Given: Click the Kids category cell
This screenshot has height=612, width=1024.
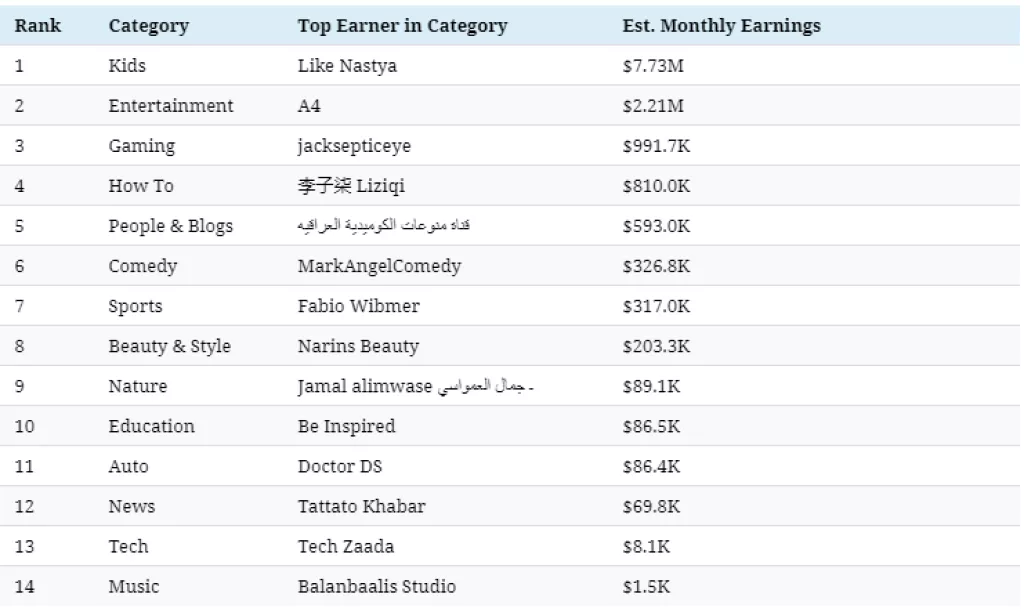Looking at the screenshot, I should tap(127, 66).
